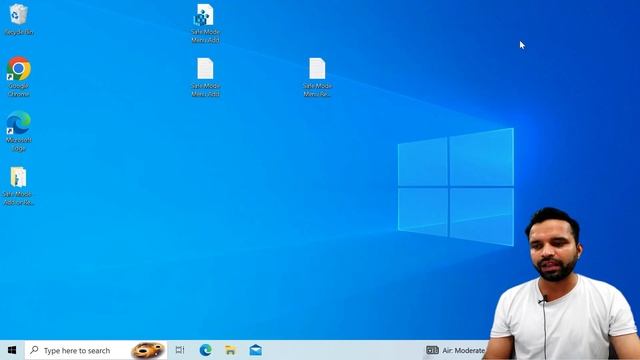
Task: Open the Mail app from the taskbar
Action: (x=256, y=350)
